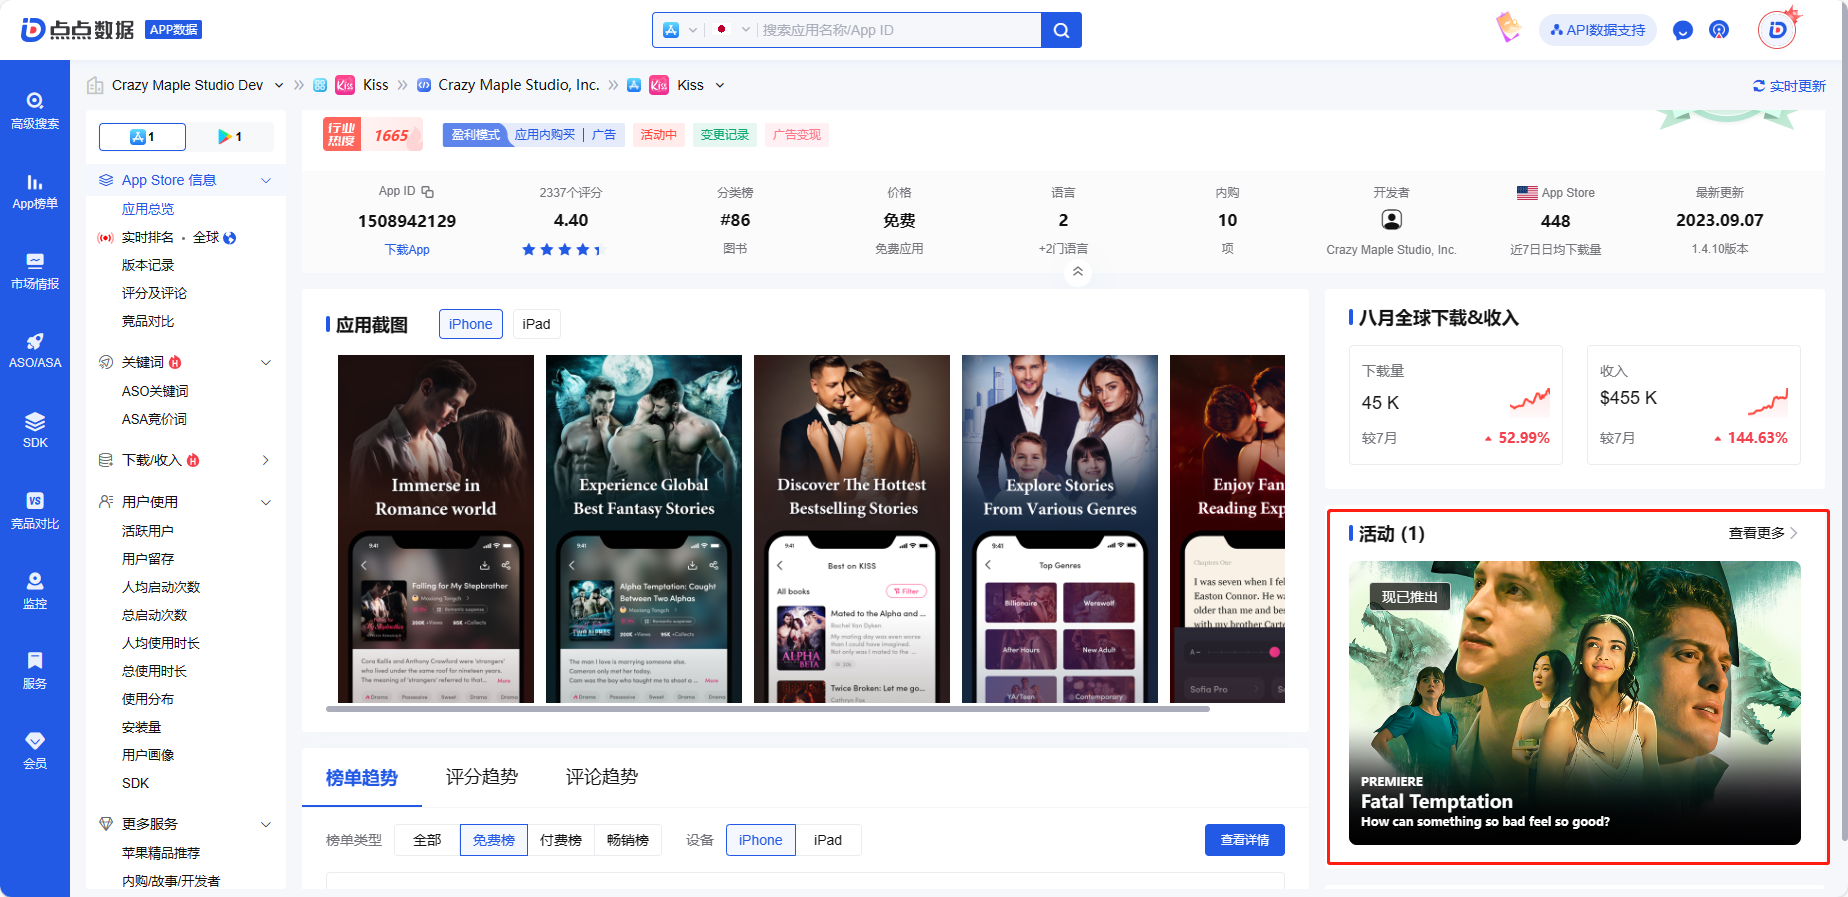Expand the 下载/收入 section
This screenshot has width=1848, height=897.
tap(266, 460)
